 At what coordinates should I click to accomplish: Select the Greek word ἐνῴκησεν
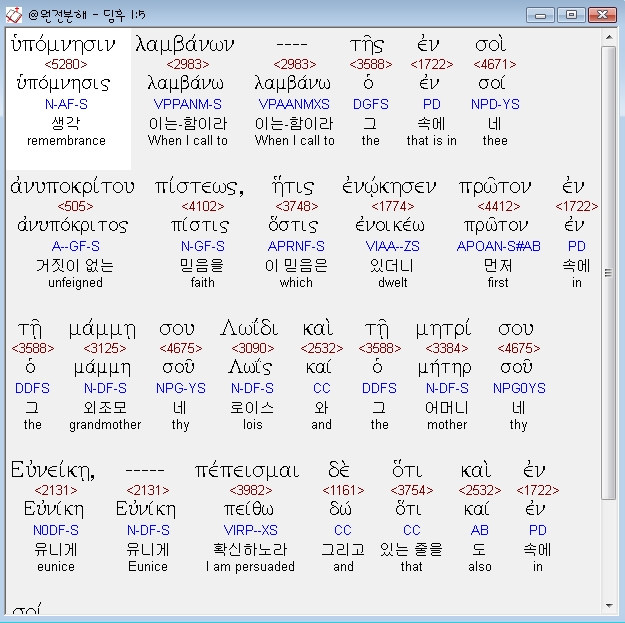pyautogui.click(x=389, y=187)
